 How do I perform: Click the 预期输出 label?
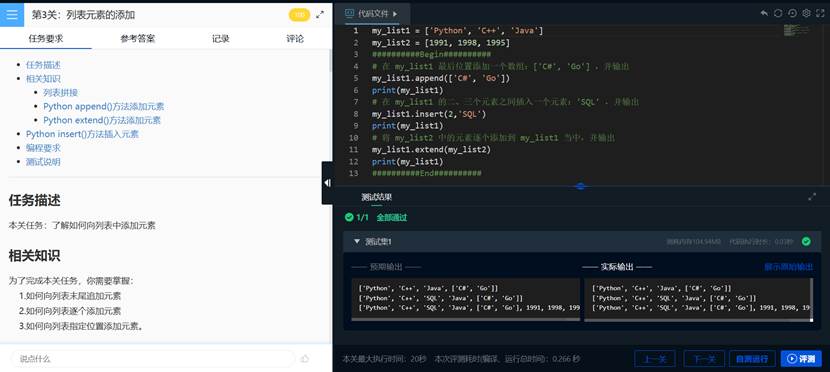tap(386, 267)
